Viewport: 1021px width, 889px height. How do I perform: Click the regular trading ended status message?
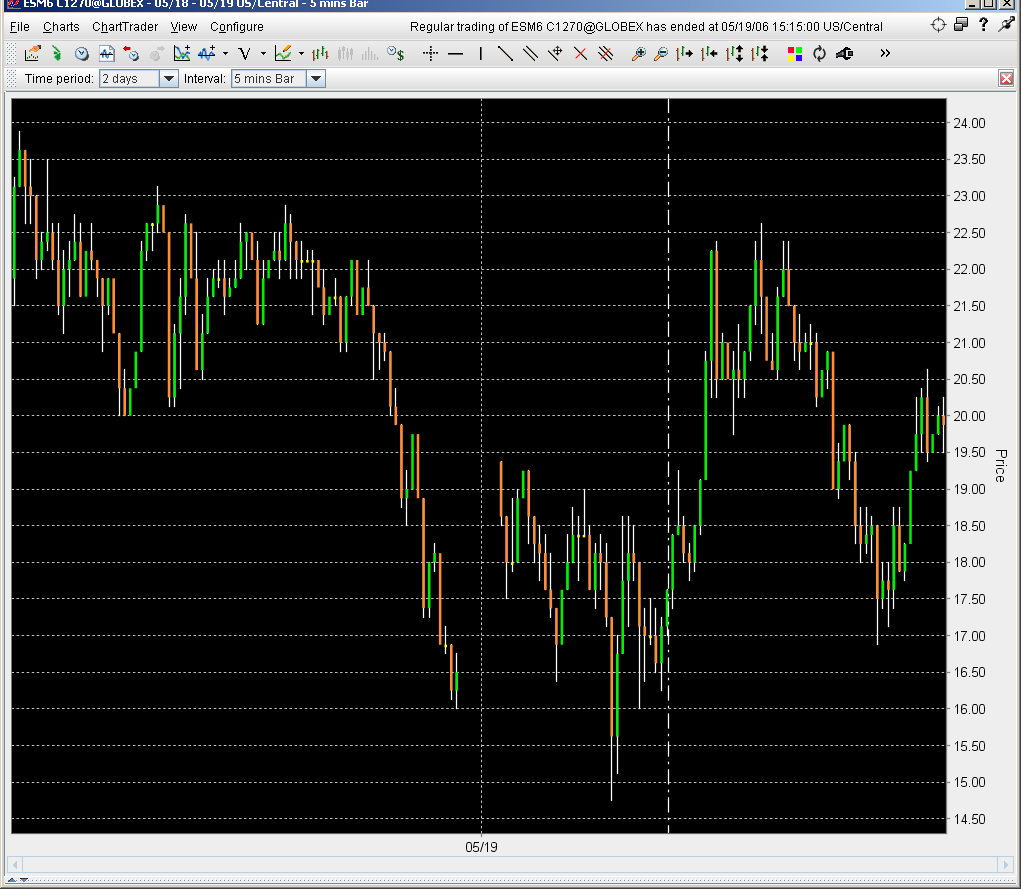pos(646,27)
